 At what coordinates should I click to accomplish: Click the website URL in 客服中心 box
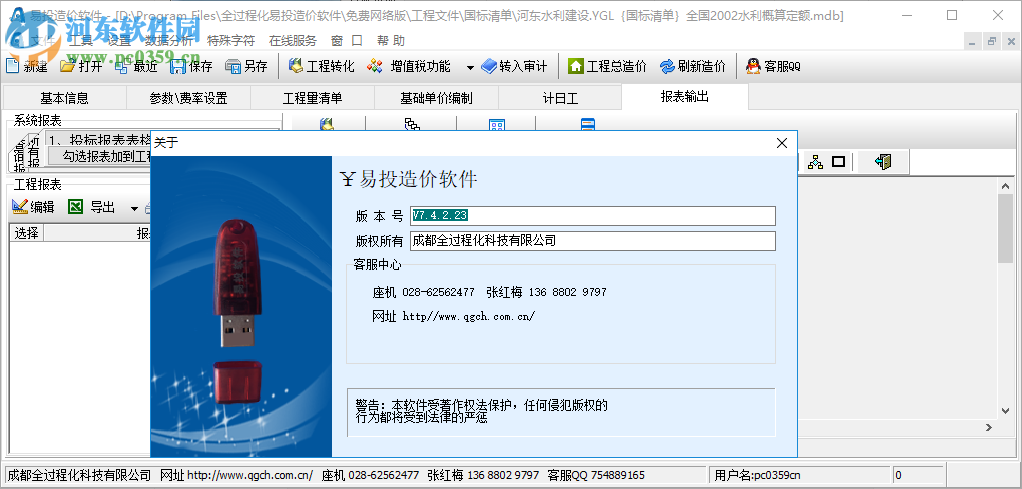[469, 316]
